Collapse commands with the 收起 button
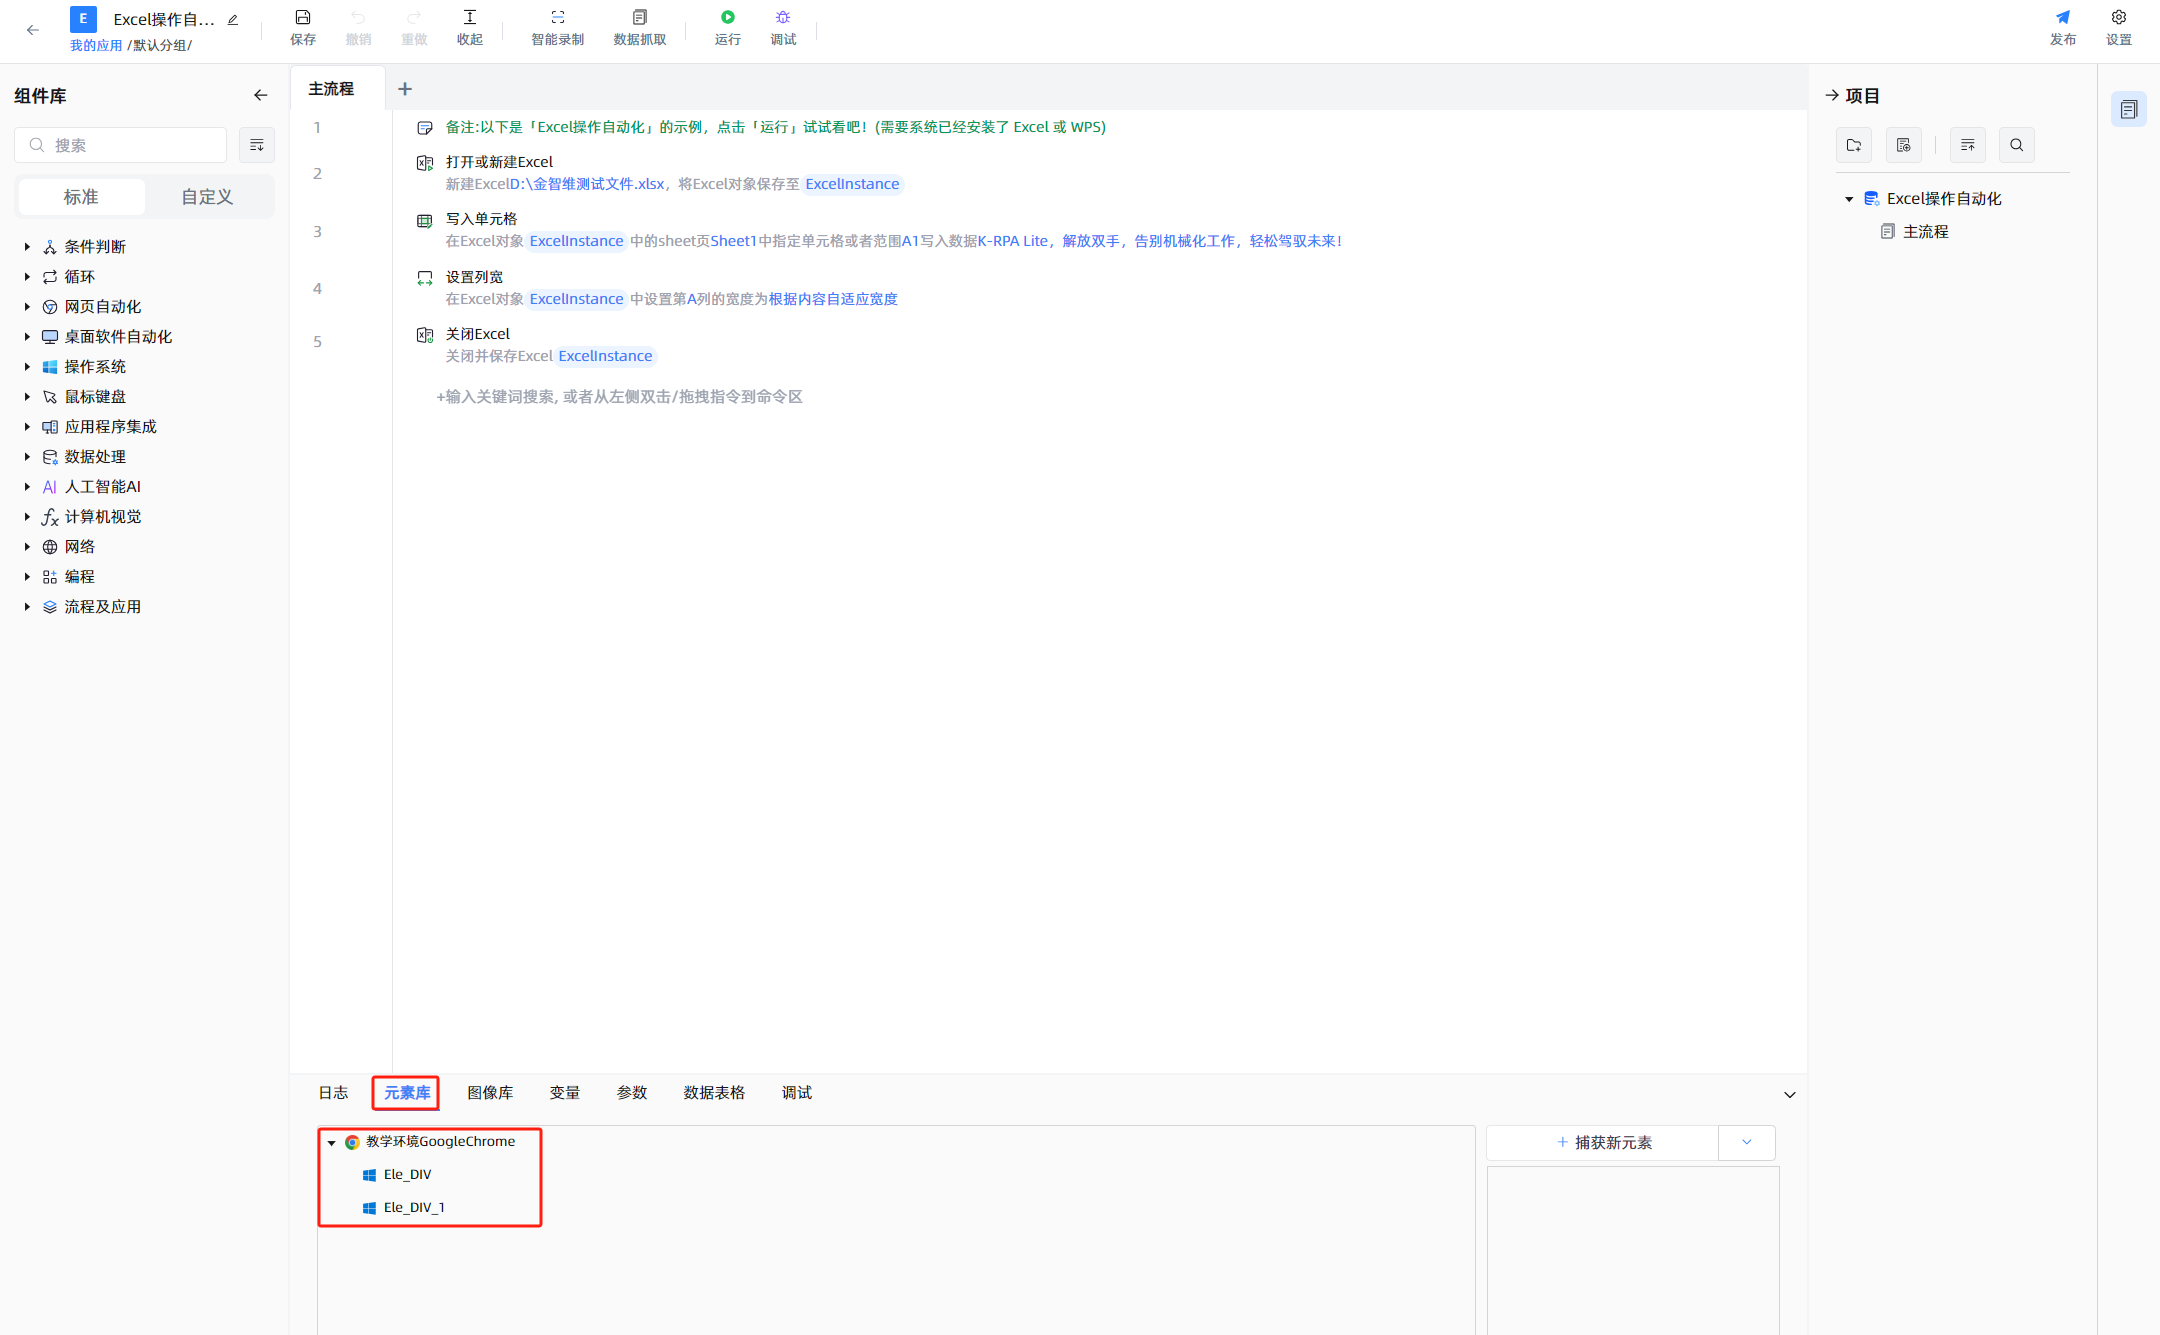Image resolution: width=2160 pixels, height=1335 pixels. [470, 27]
